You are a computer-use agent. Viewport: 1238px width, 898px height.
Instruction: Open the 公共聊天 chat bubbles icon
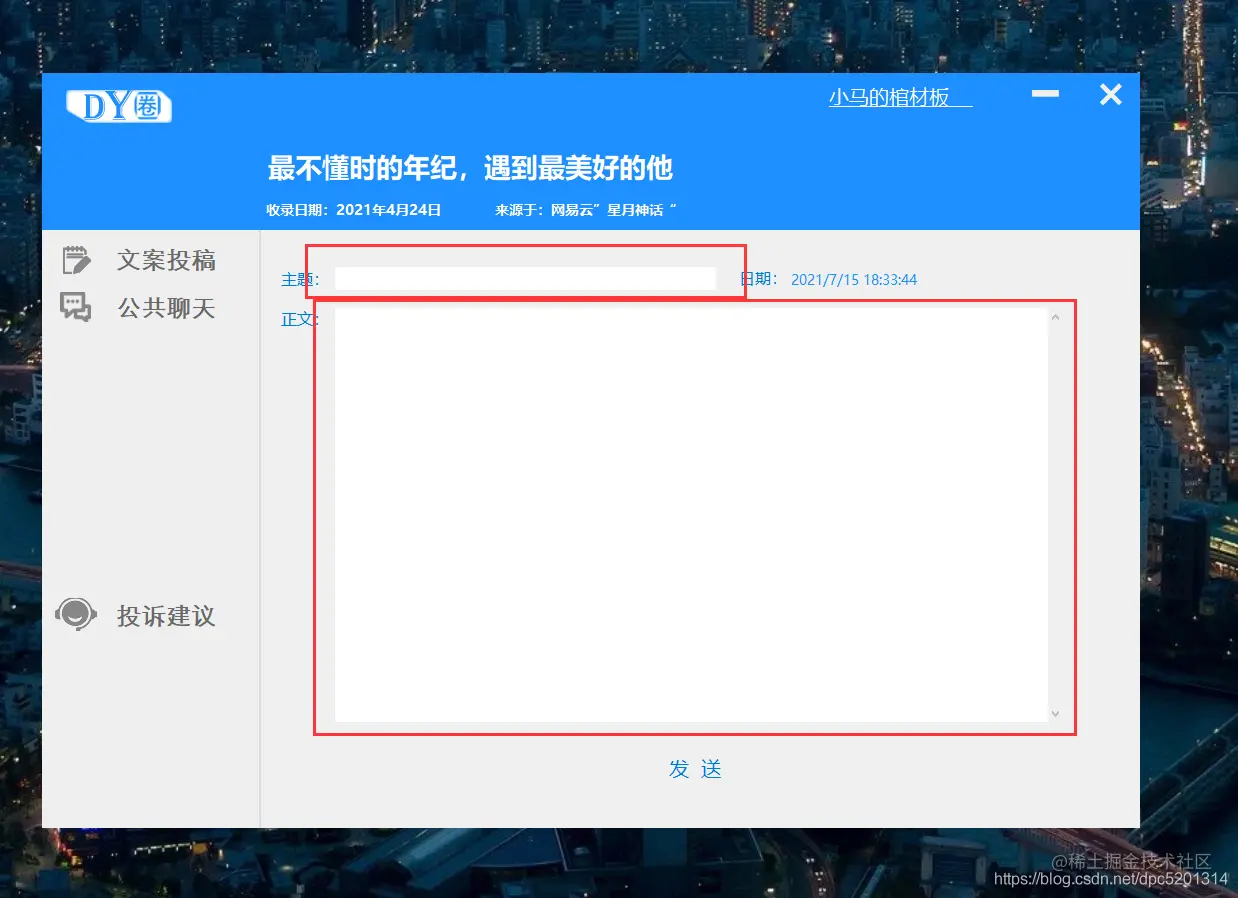click(76, 307)
